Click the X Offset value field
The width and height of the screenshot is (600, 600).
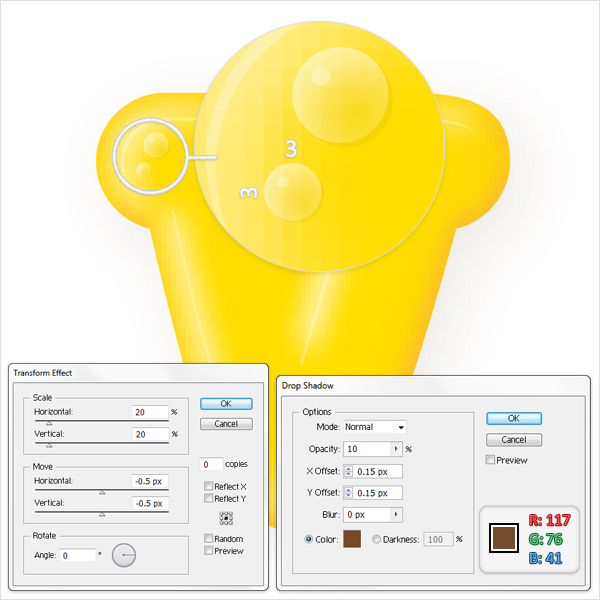(x=378, y=471)
